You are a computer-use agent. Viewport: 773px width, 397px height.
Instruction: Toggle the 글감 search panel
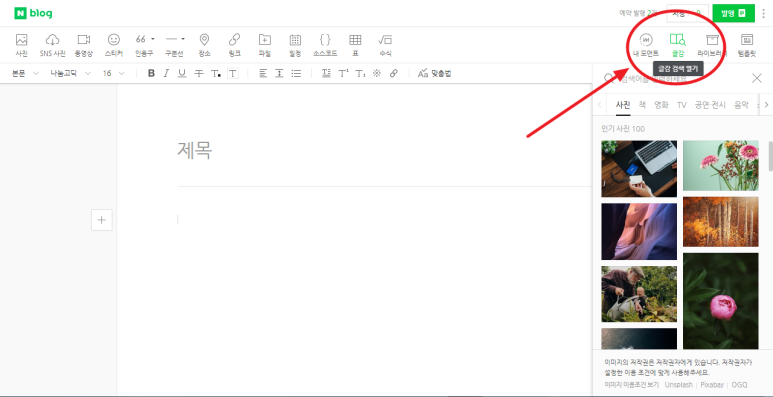point(677,45)
